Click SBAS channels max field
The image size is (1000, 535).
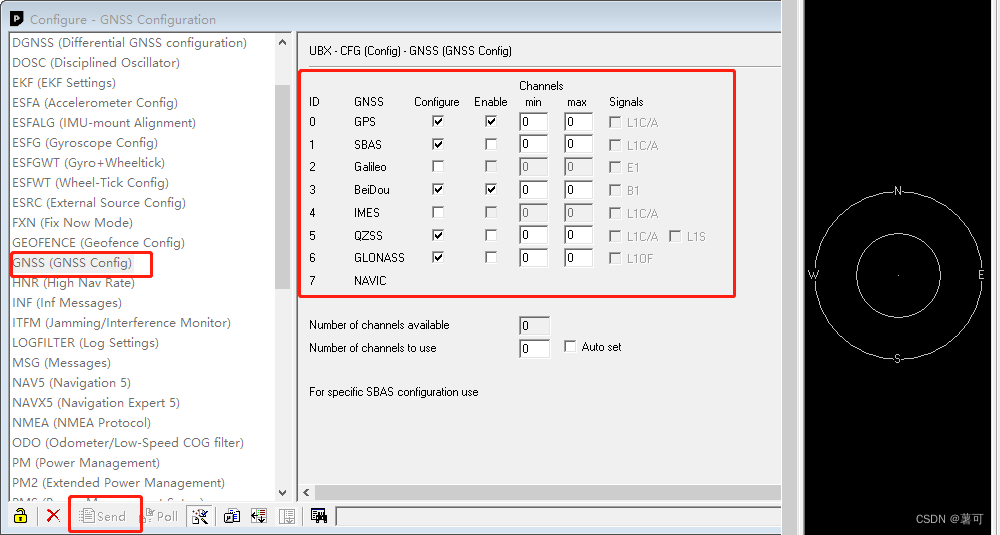pyautogui.click(x=578, y=145)
